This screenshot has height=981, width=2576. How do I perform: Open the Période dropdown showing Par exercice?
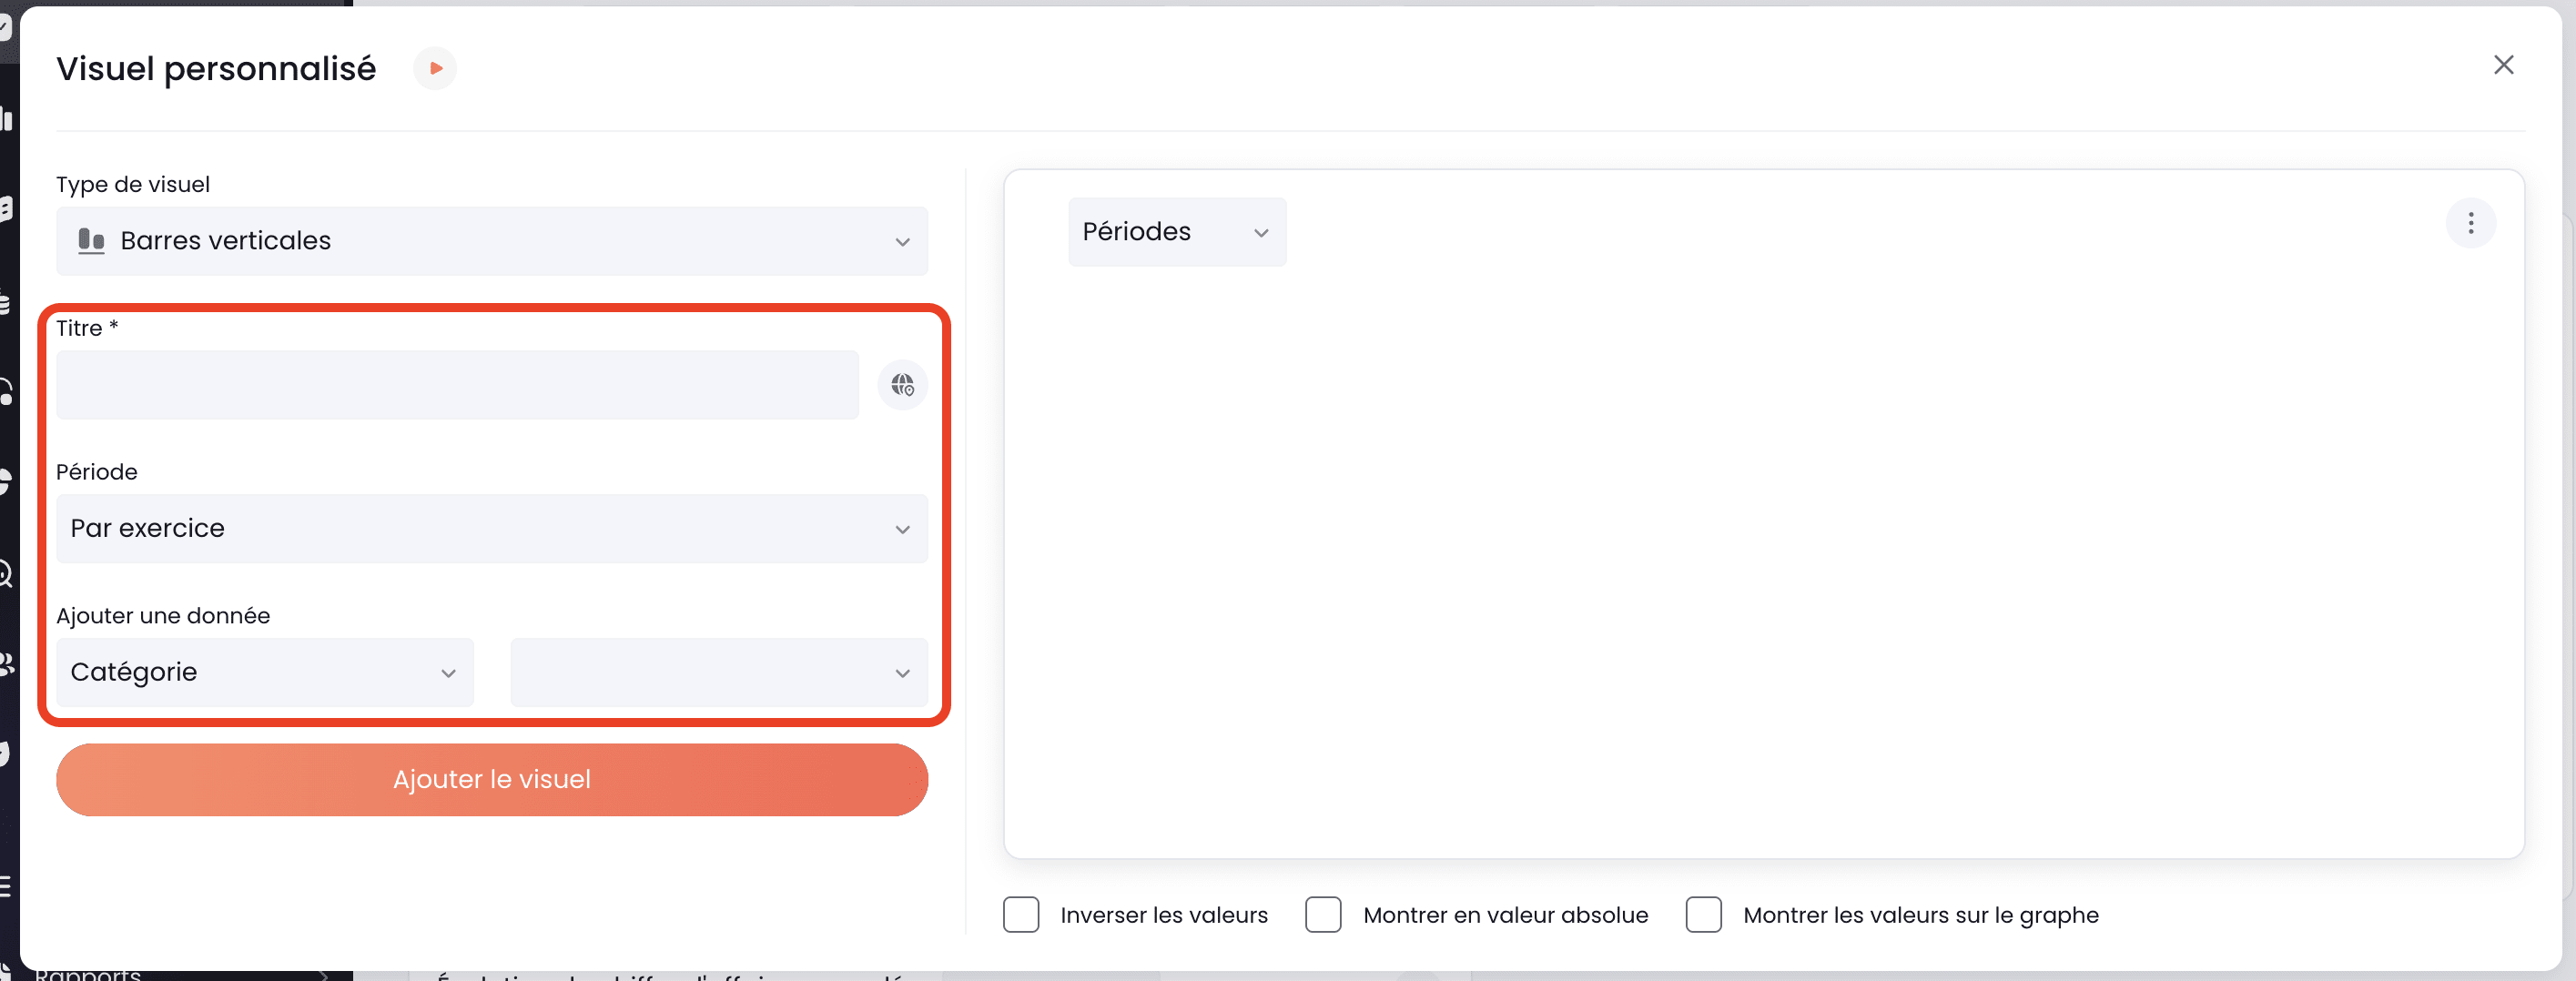(x=492, y=529)
